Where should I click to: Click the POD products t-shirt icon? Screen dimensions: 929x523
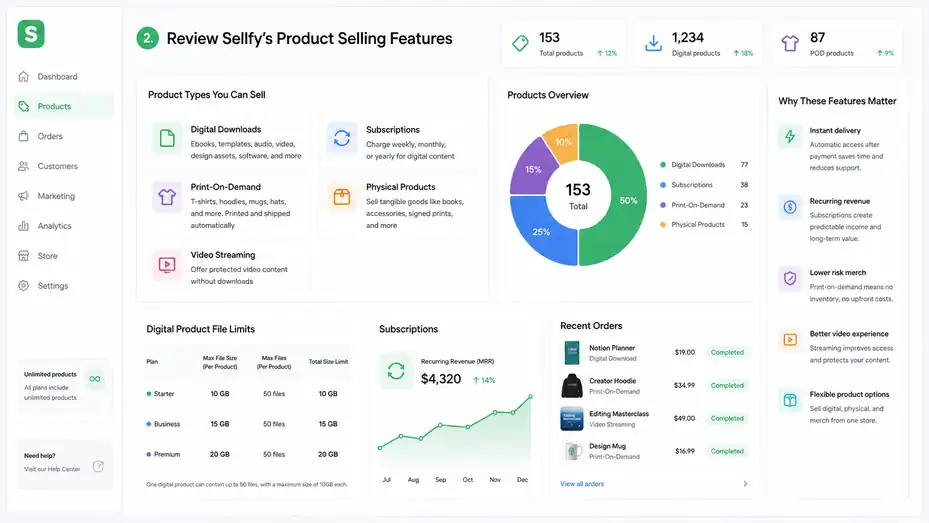click(x=790, y=43)
